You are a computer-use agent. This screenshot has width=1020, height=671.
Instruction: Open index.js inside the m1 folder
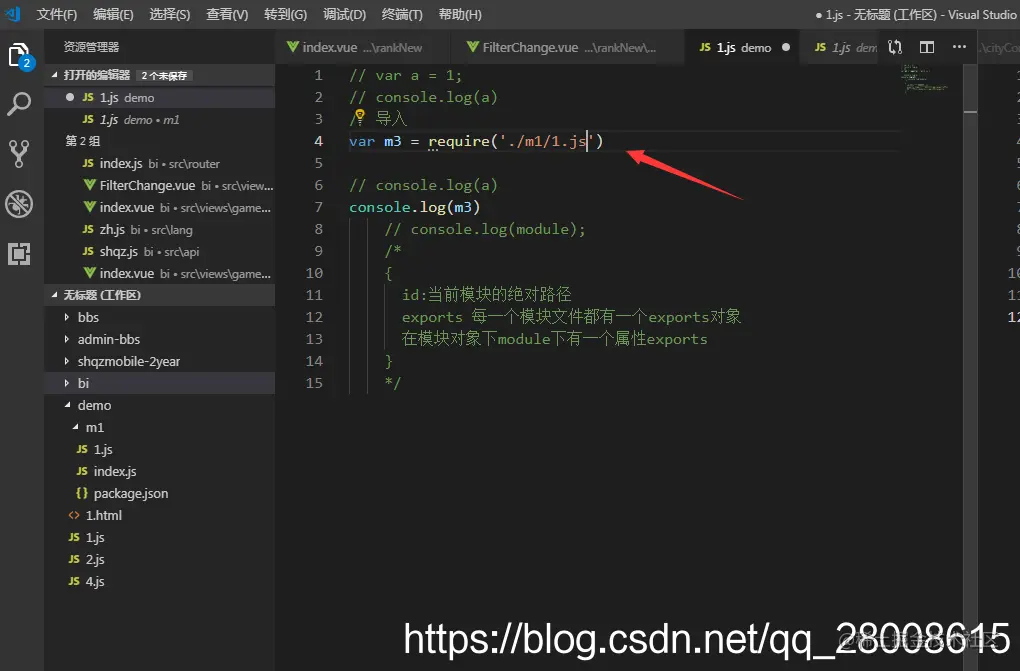click(159, 471)
